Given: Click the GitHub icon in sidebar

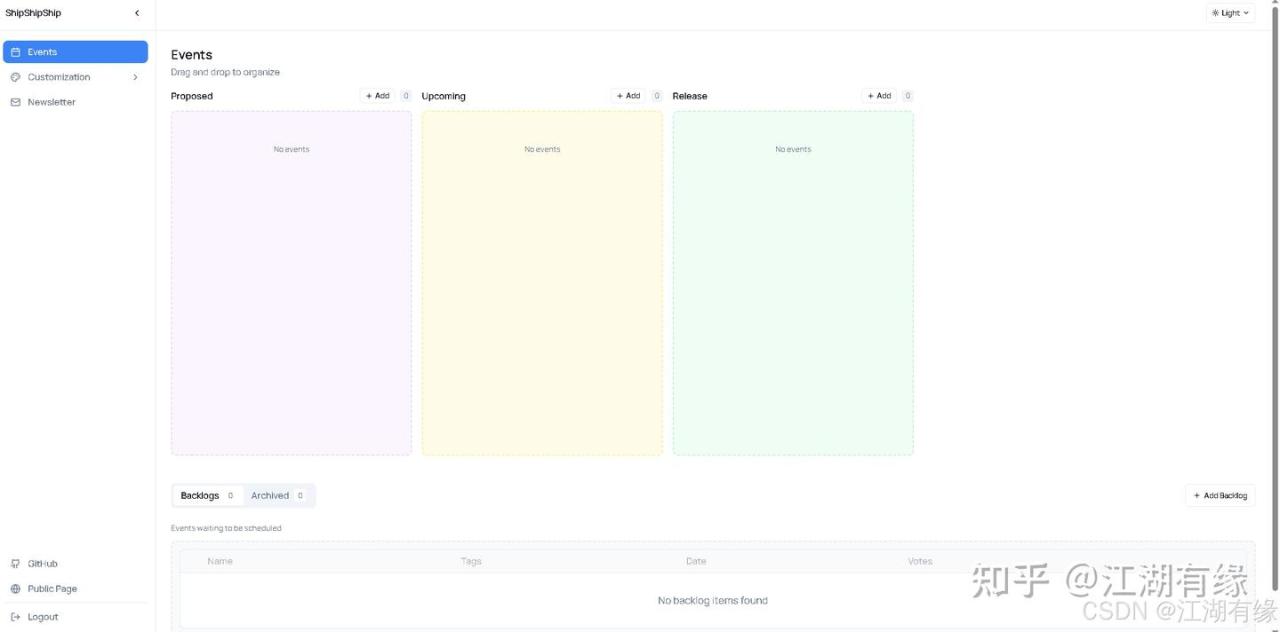Looking at the screenshot, I should pyautogui.click(x=15, y=564).
